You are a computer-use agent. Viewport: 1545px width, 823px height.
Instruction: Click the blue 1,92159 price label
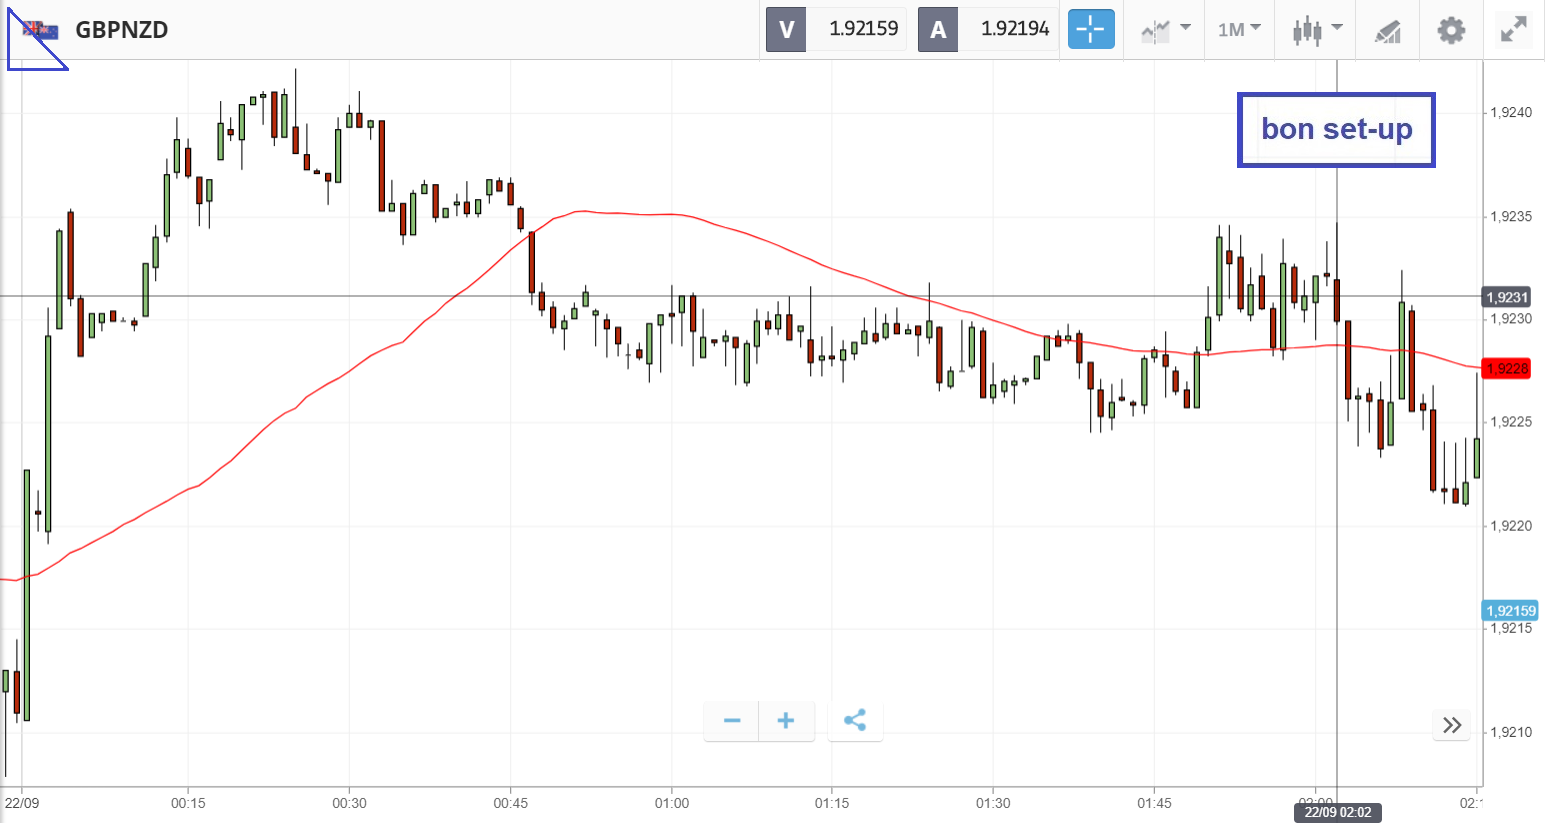[1510, 611]
